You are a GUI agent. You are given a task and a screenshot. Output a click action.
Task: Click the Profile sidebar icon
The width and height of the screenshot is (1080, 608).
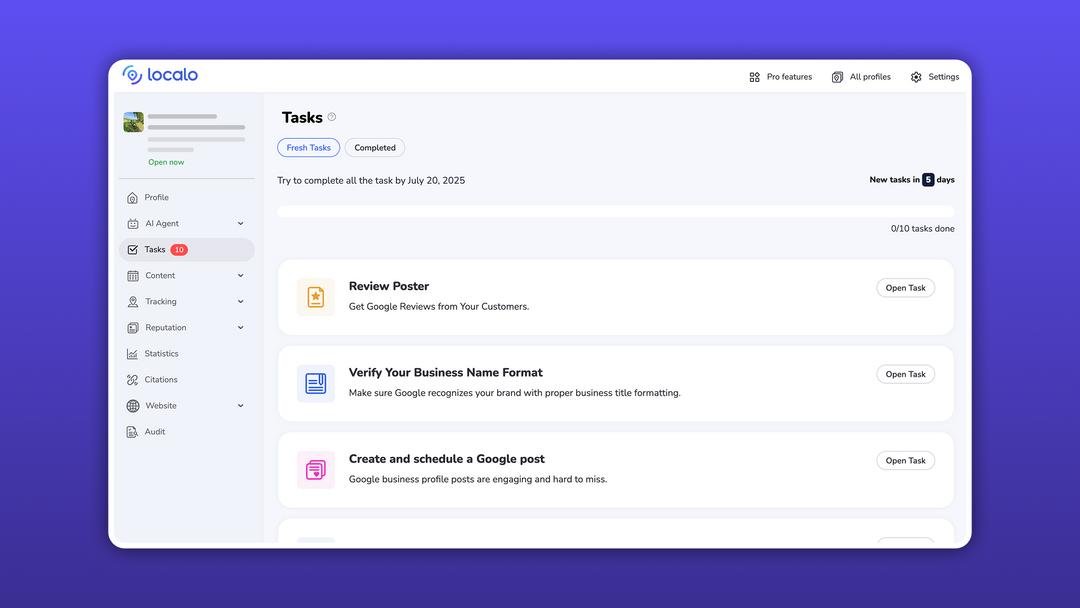click(132, 198)
